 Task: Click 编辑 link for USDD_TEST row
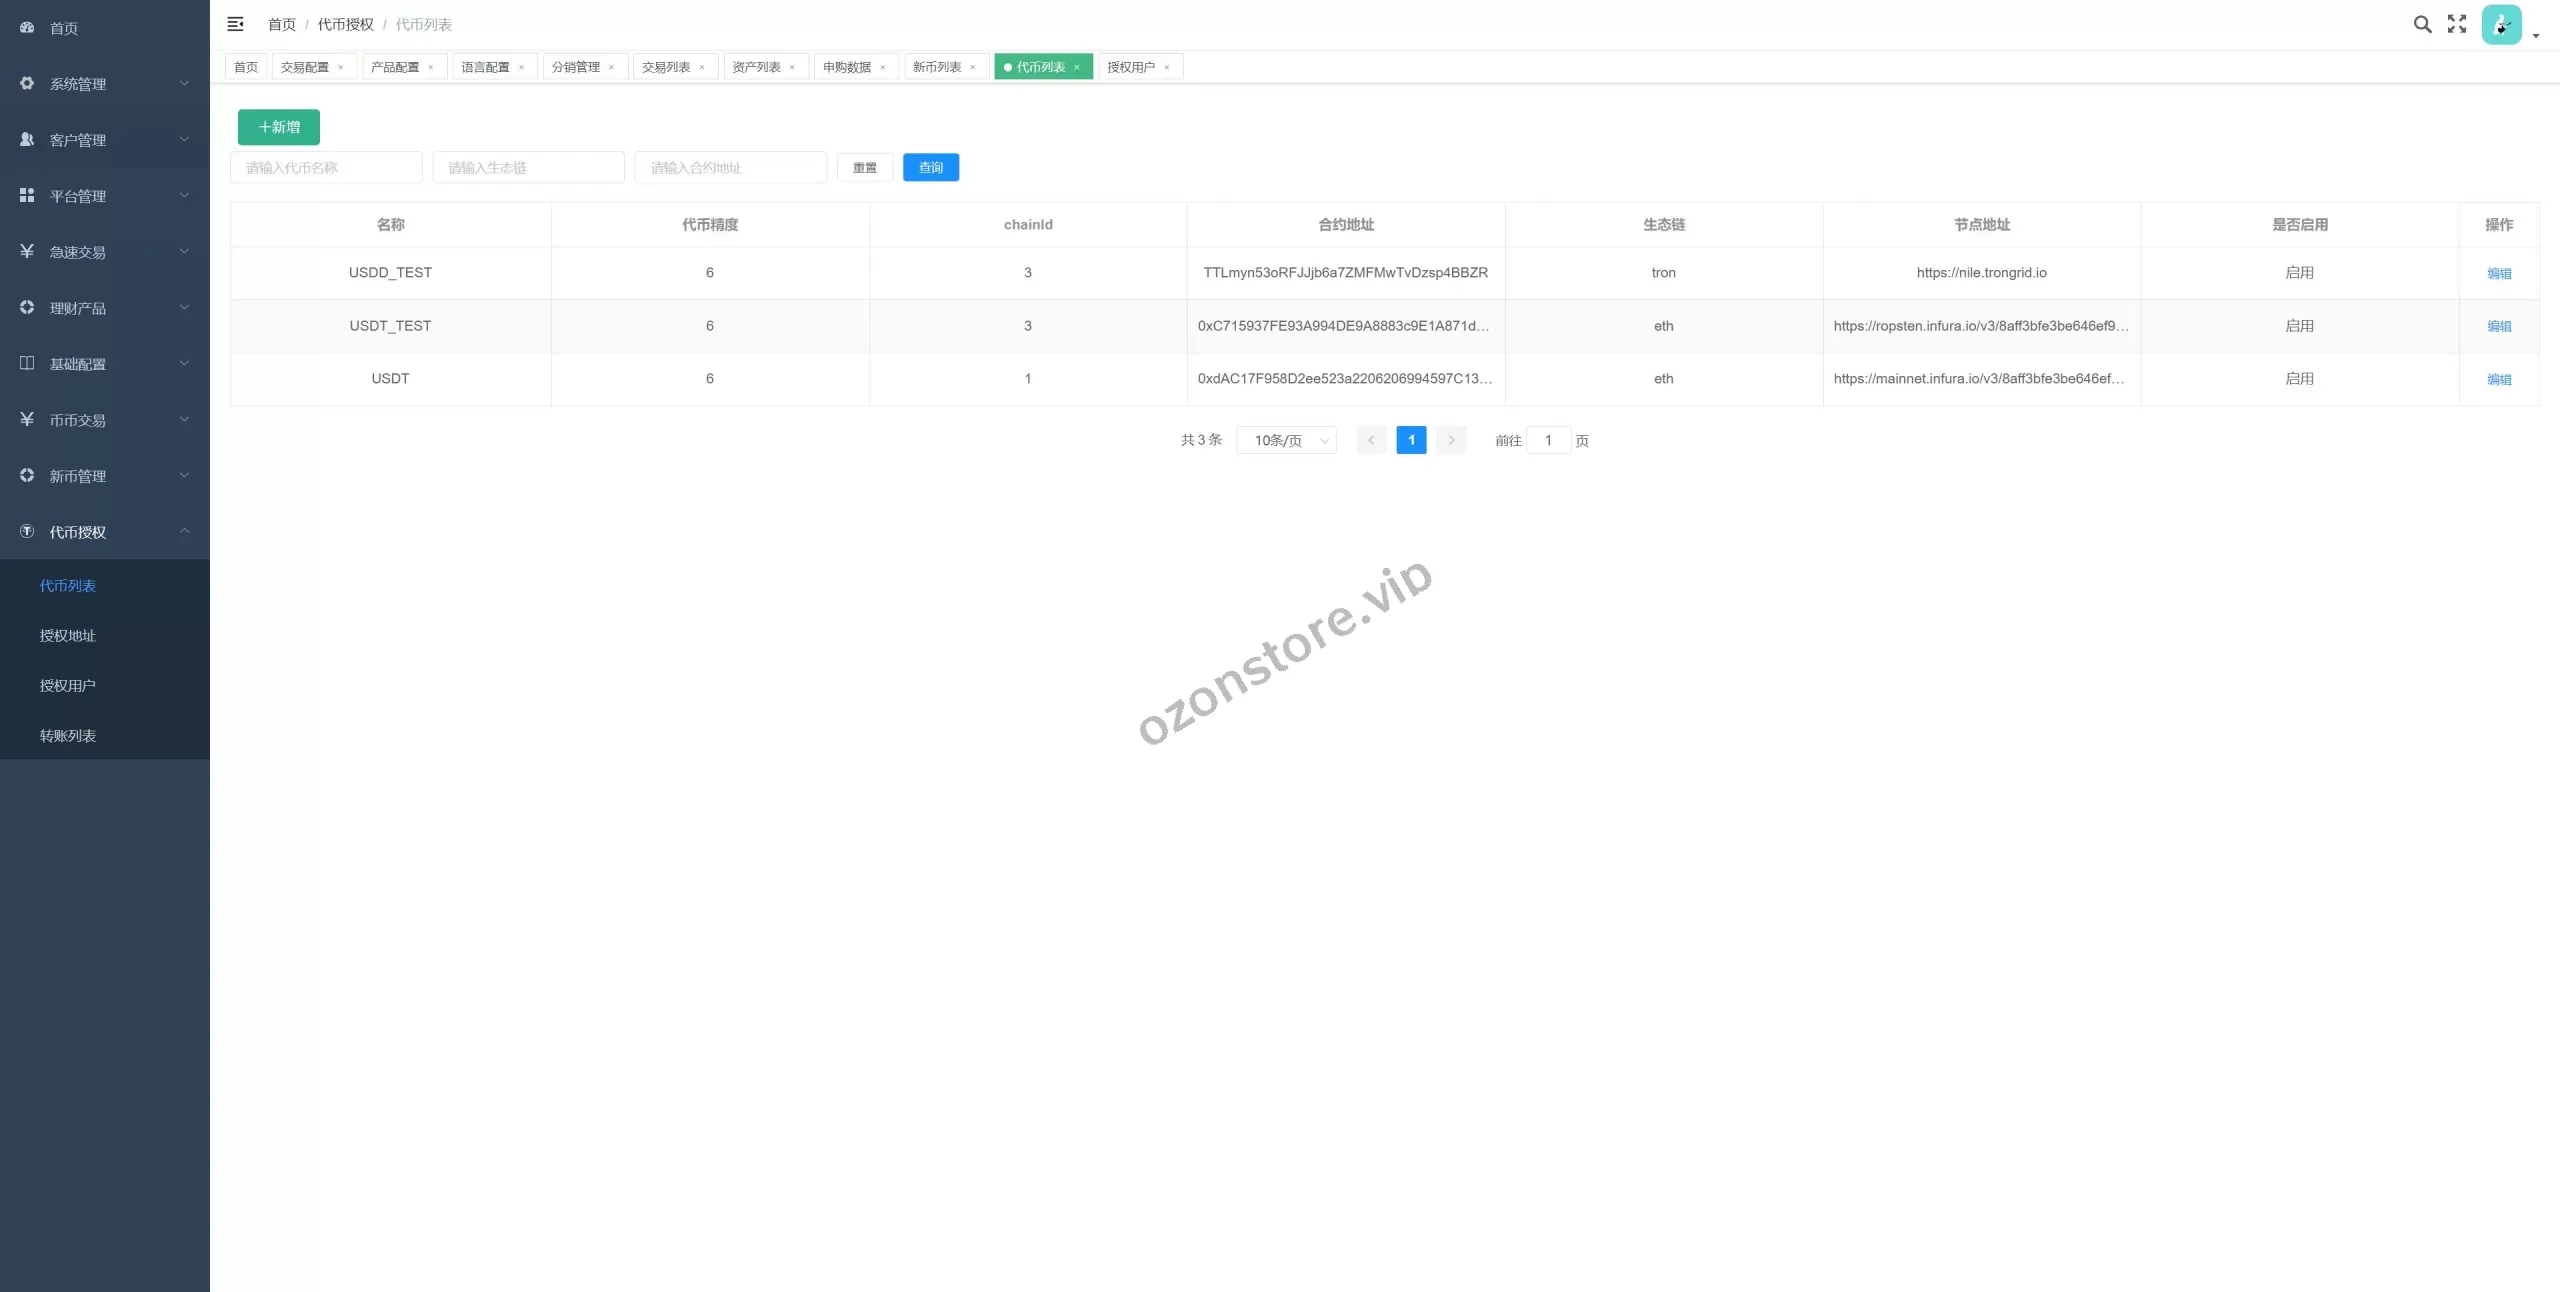pyautogui.click(x=2498, y=273)
